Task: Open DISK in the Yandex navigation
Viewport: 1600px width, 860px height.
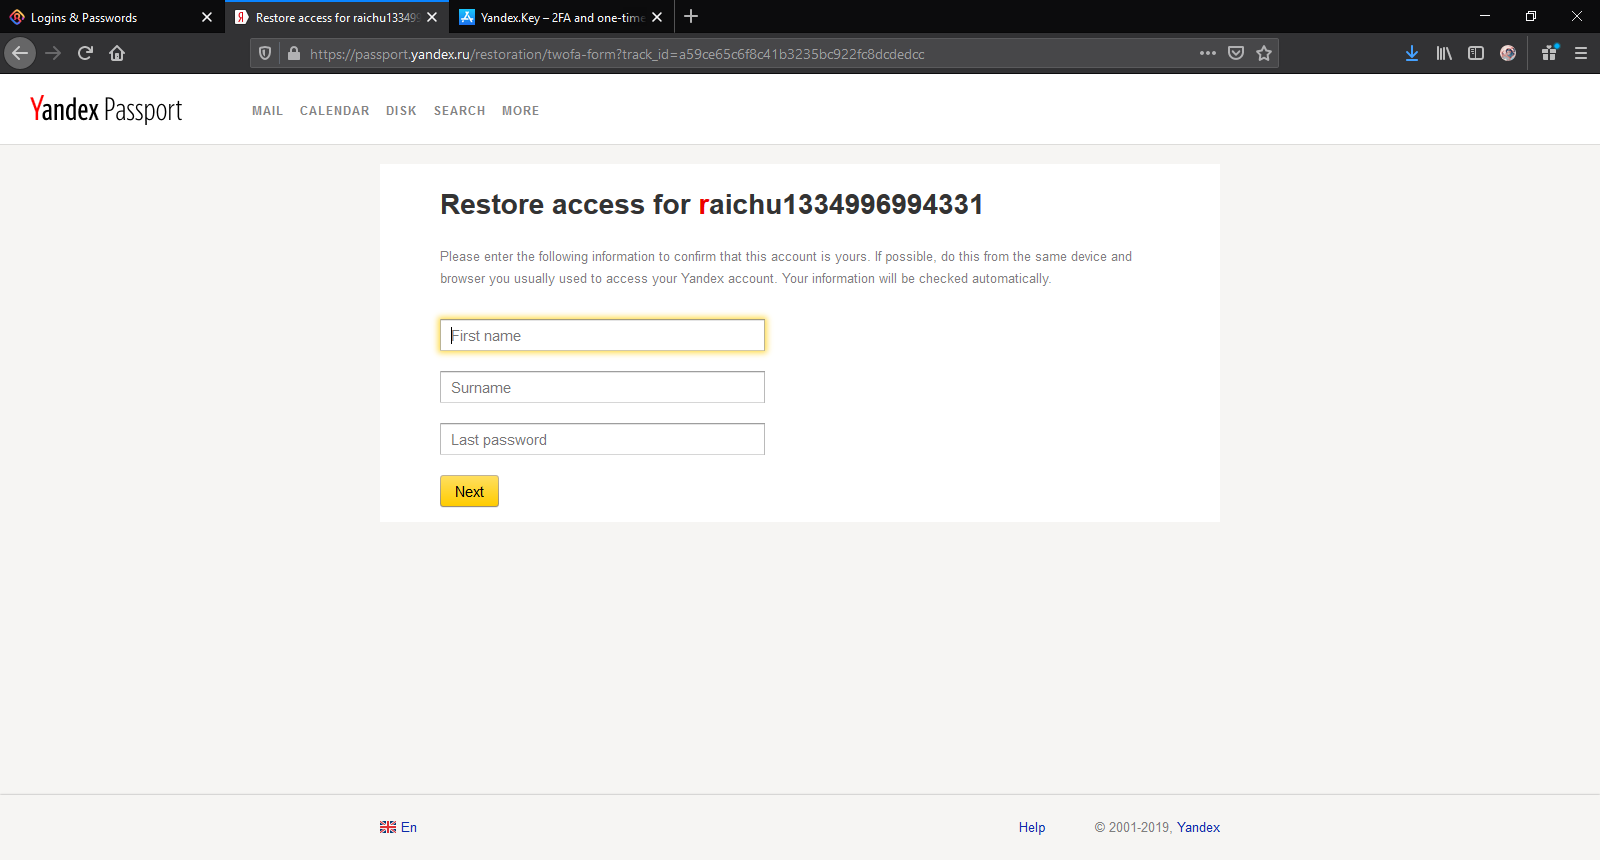Action: tap(401, 111)
